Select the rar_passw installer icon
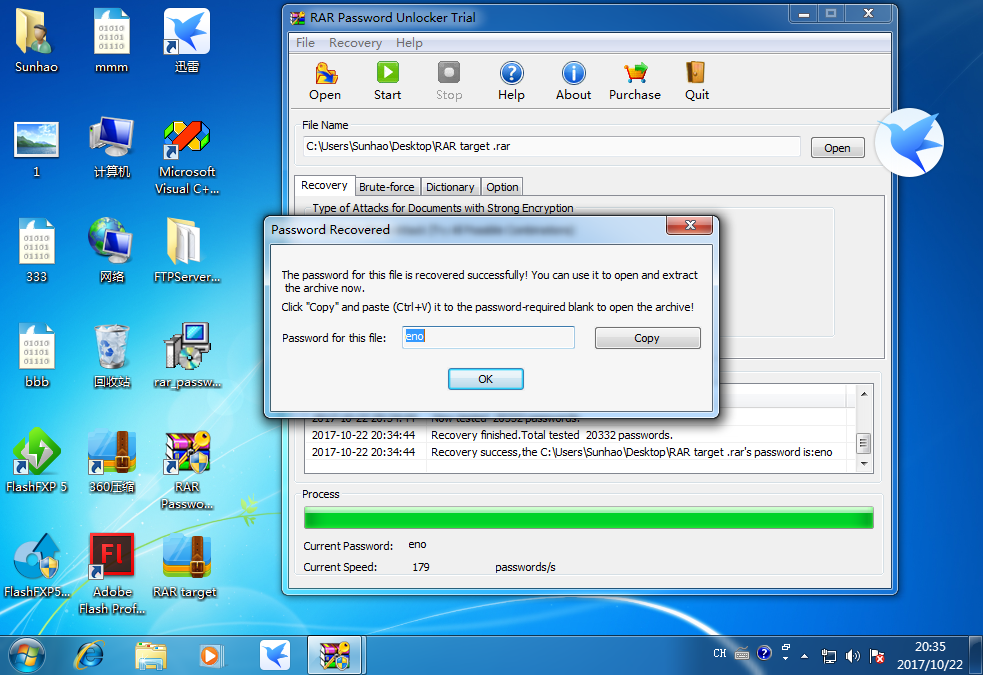The image size is (983, 675). point(187,356)
